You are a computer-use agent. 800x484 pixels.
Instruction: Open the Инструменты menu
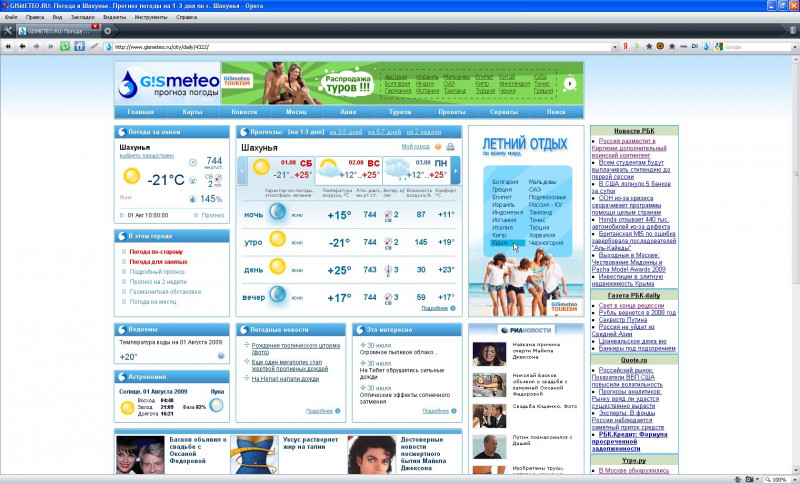[151, 17]
